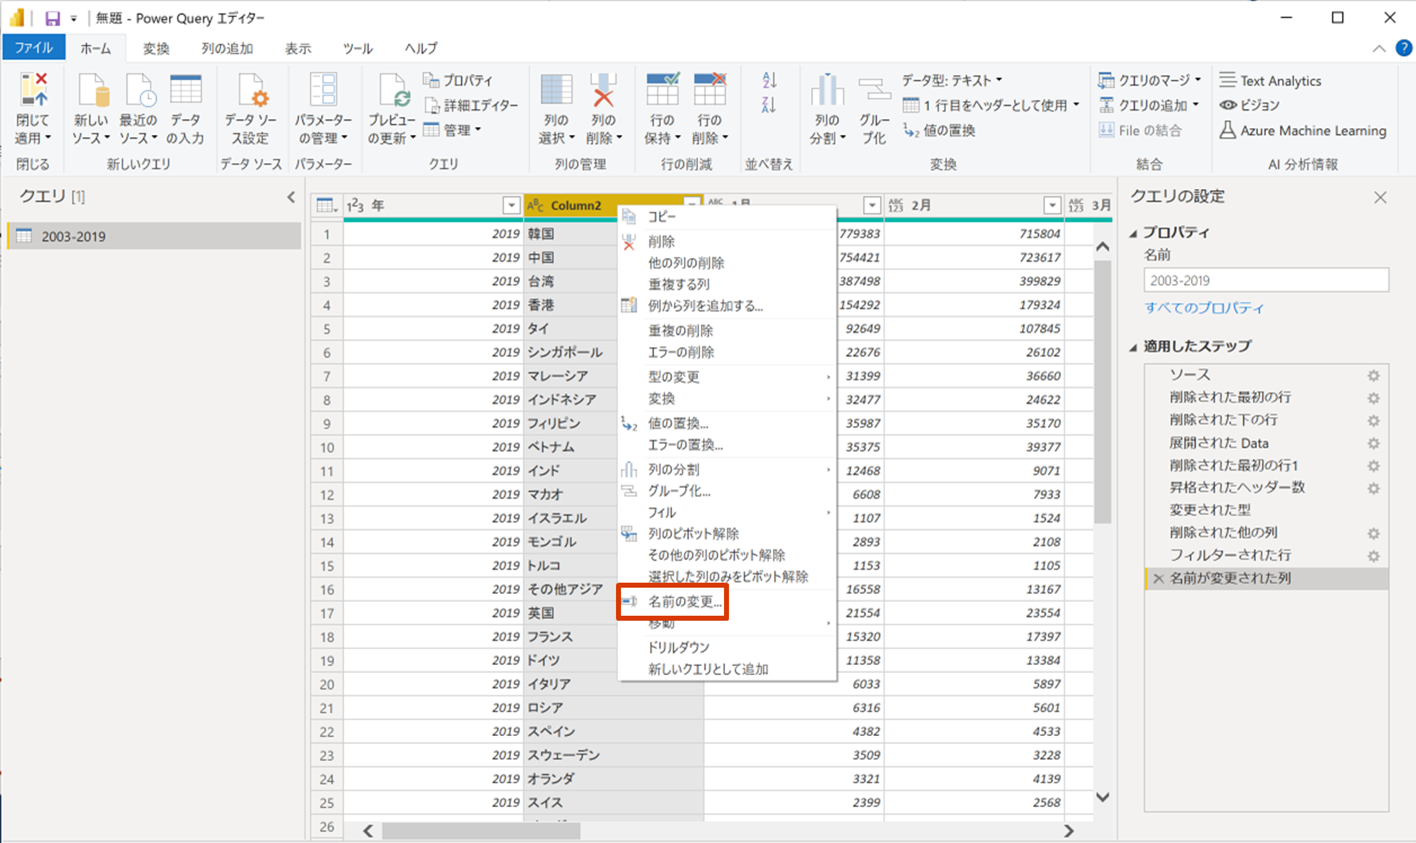Open Properties (プロパティ) in the ribbon

[458, 80]
